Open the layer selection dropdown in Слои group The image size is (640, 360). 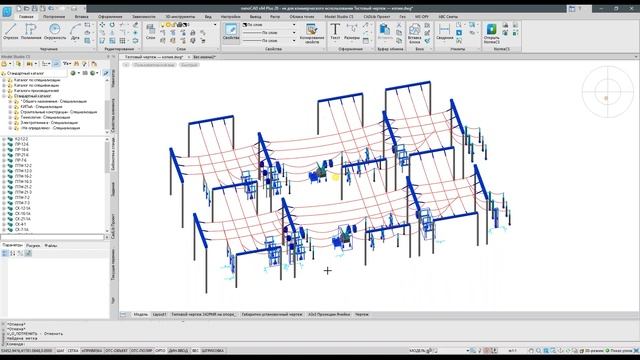(x=189, y=25)
